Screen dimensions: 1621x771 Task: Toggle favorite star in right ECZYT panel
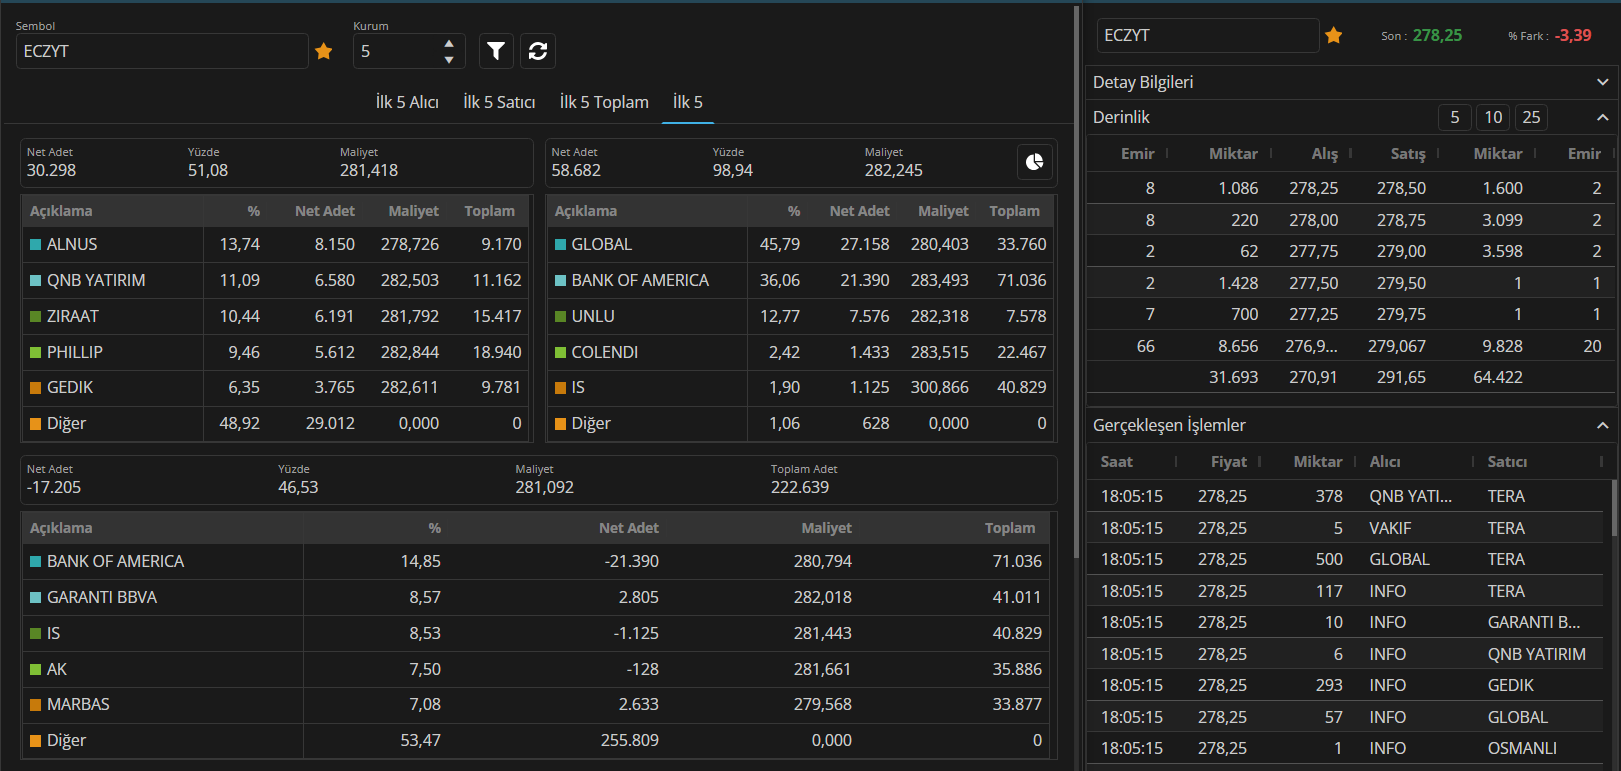pos(1334,36)
